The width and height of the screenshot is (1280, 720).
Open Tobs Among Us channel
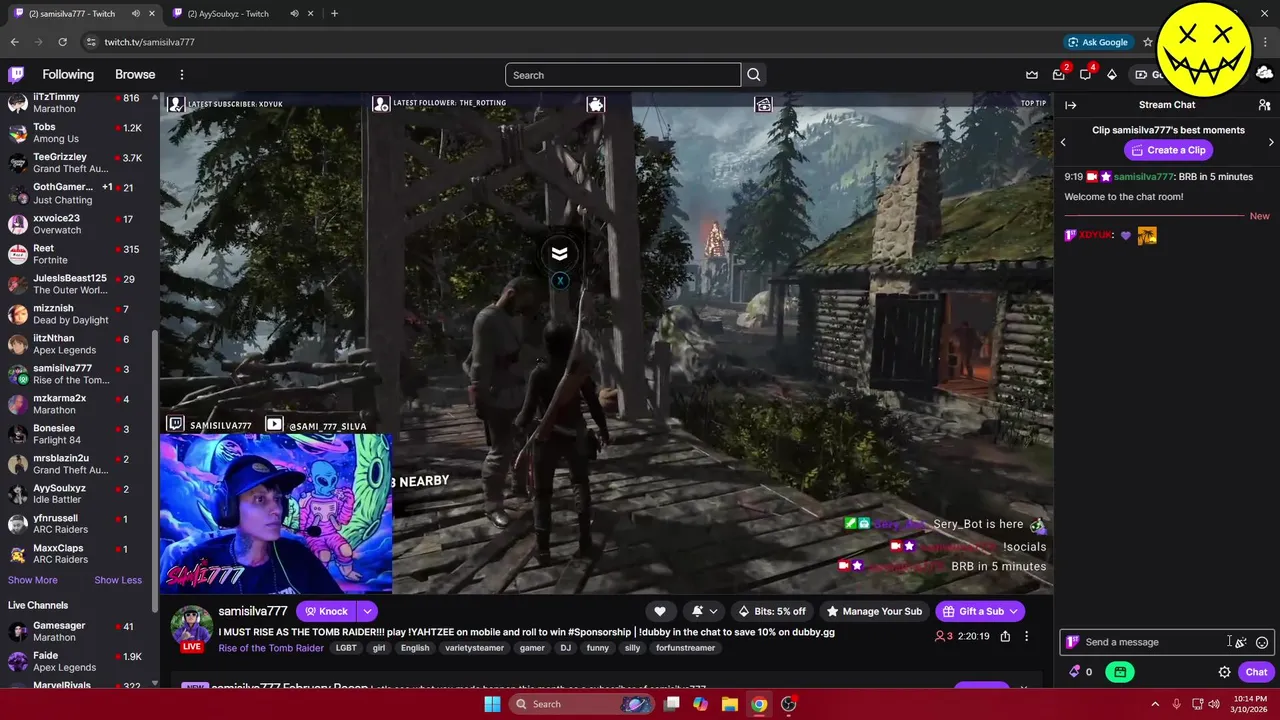tap(79, 133)
